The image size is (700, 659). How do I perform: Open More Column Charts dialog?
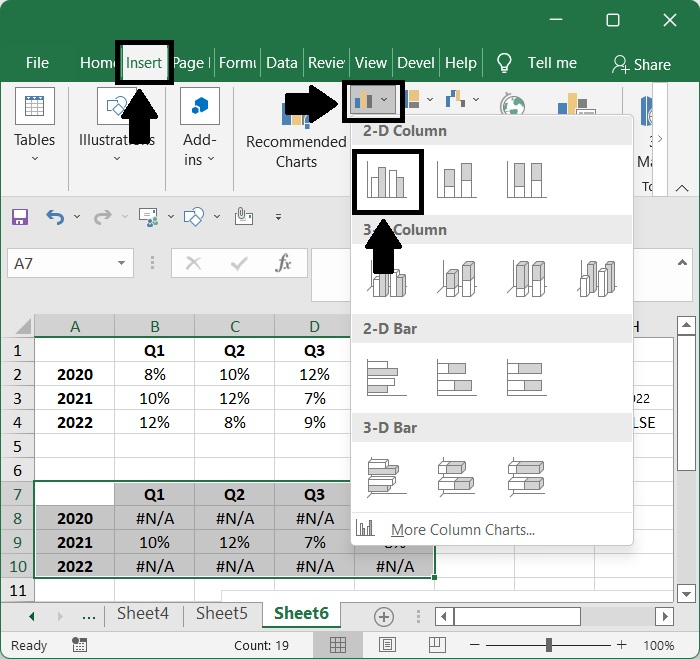pos(461,530)
